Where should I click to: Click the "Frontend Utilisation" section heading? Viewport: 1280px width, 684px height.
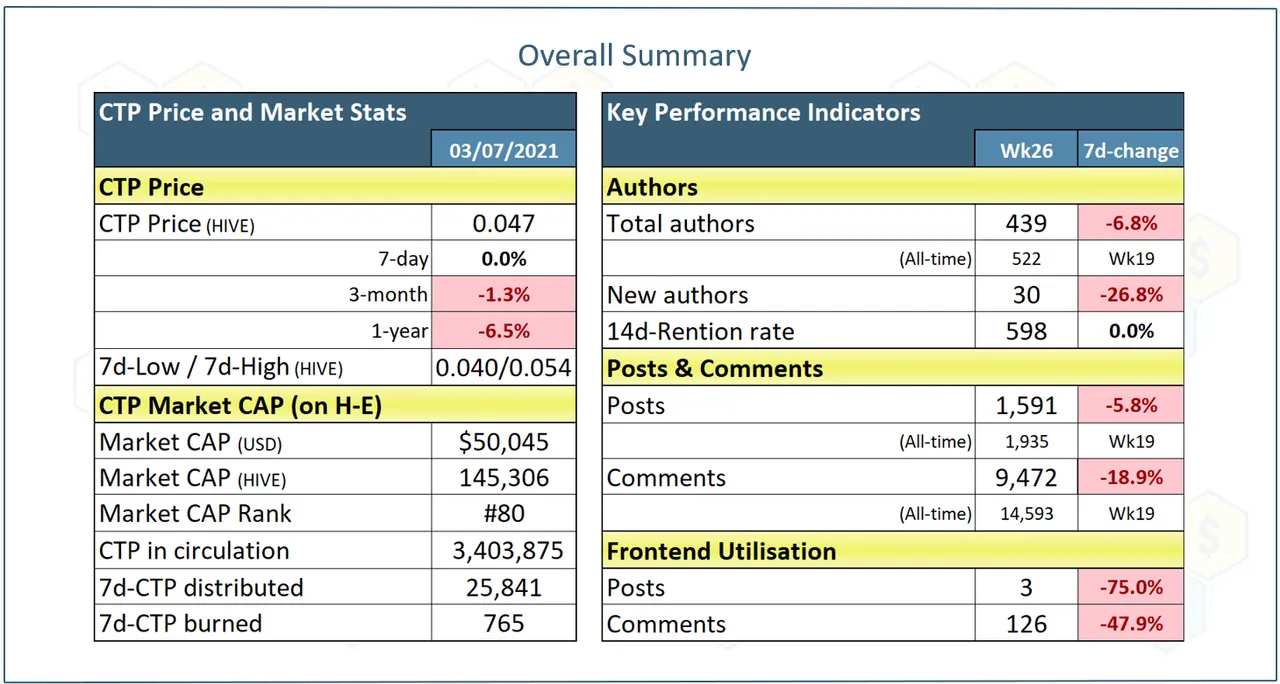point(893,551)
